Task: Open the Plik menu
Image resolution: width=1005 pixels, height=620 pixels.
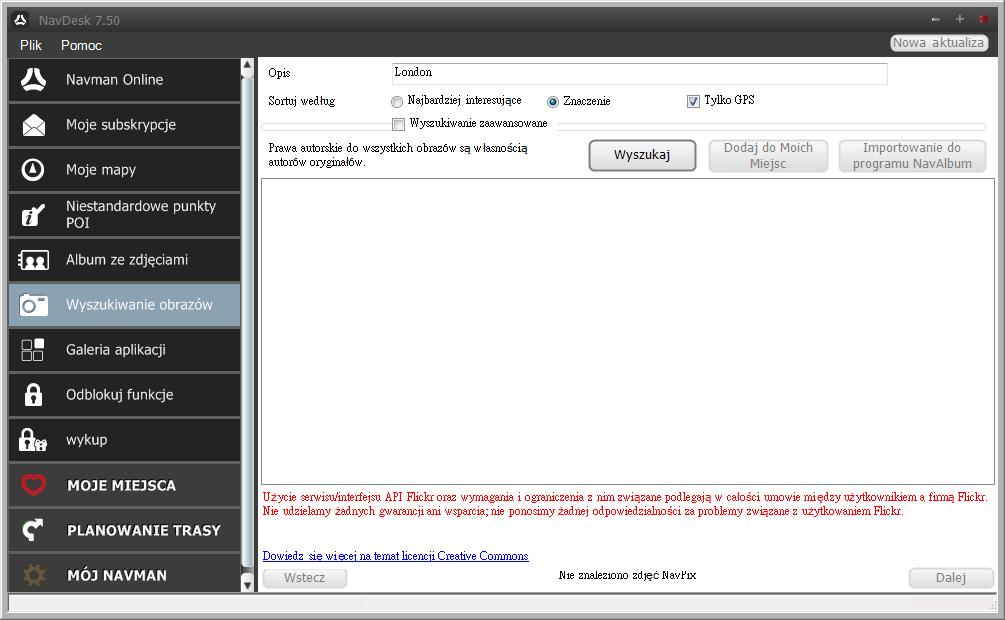Action: point(31,45)
